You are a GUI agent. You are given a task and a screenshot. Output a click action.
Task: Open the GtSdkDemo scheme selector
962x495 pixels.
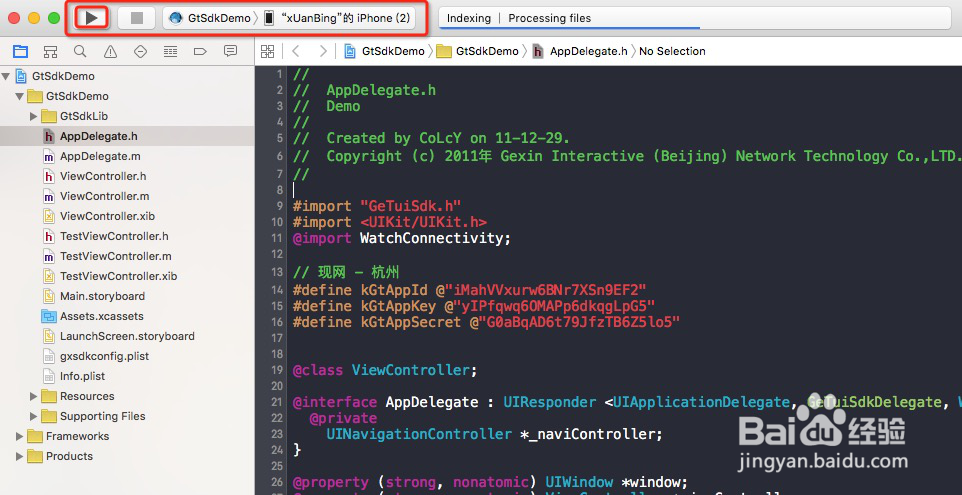210,18
